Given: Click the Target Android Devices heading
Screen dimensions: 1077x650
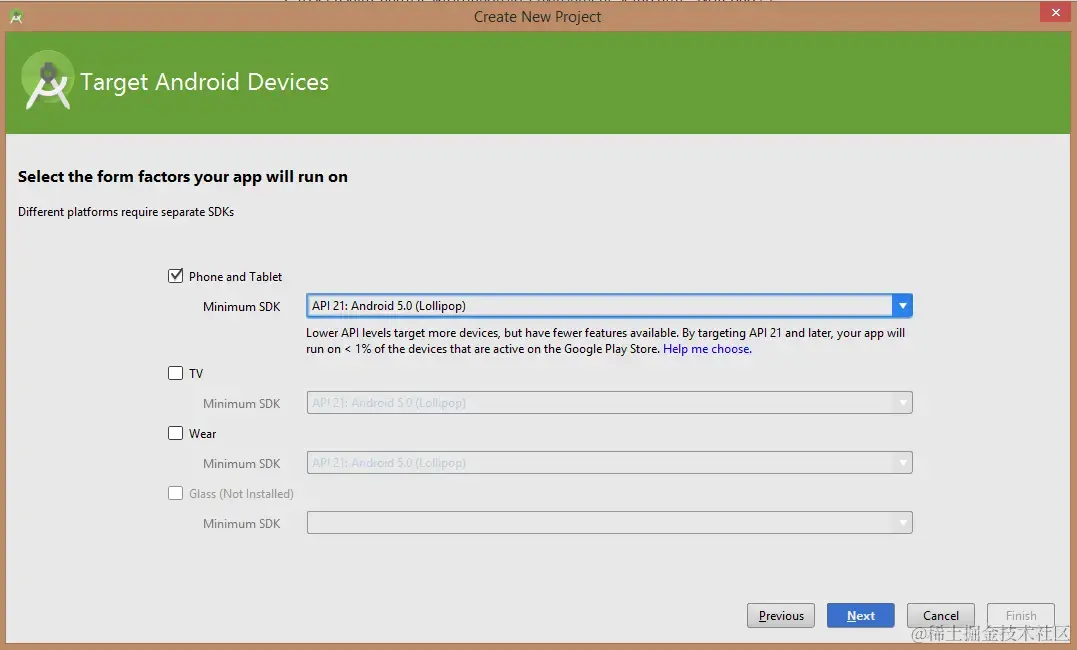Looking at the screenshot, I should [x=205, y=82].
